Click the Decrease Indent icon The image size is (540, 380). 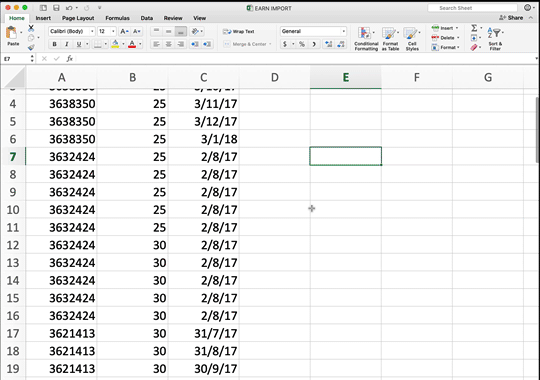click(x=195, y=44)
